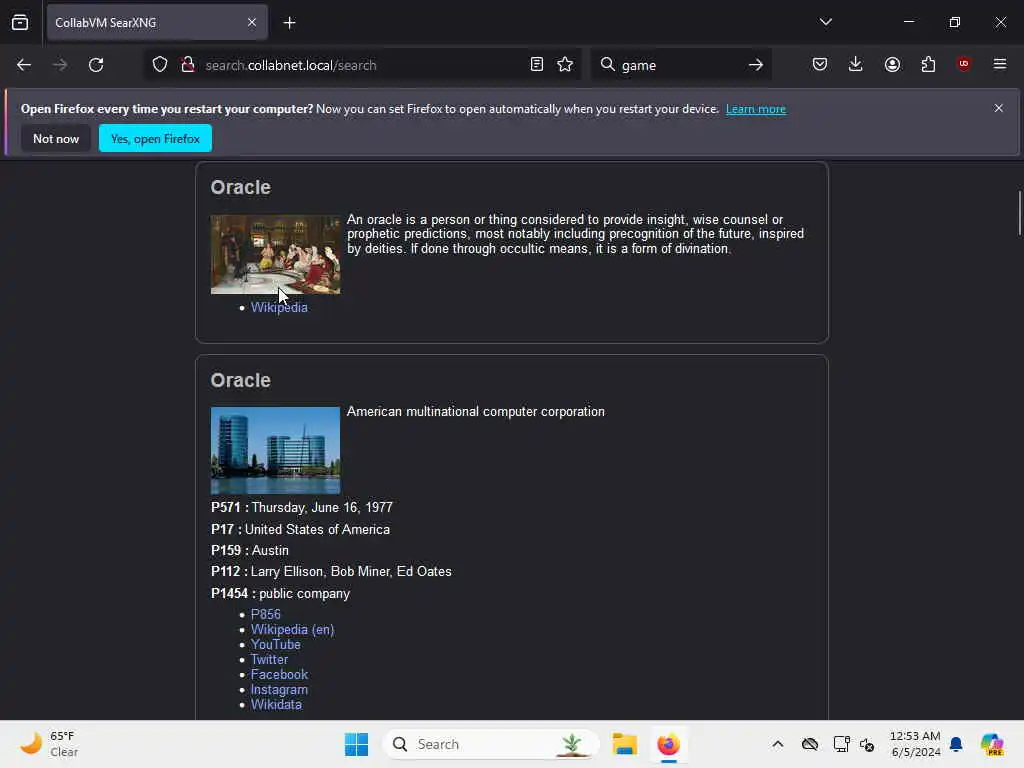Click the Not now button
Screen dimensions: 1024x768
56,138
